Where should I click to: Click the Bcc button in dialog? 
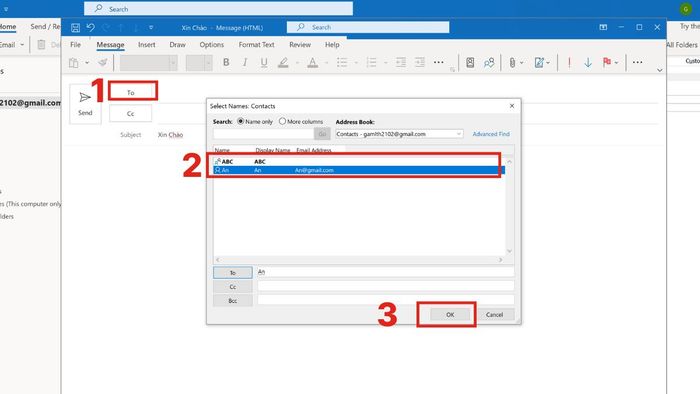click(233, 301)
